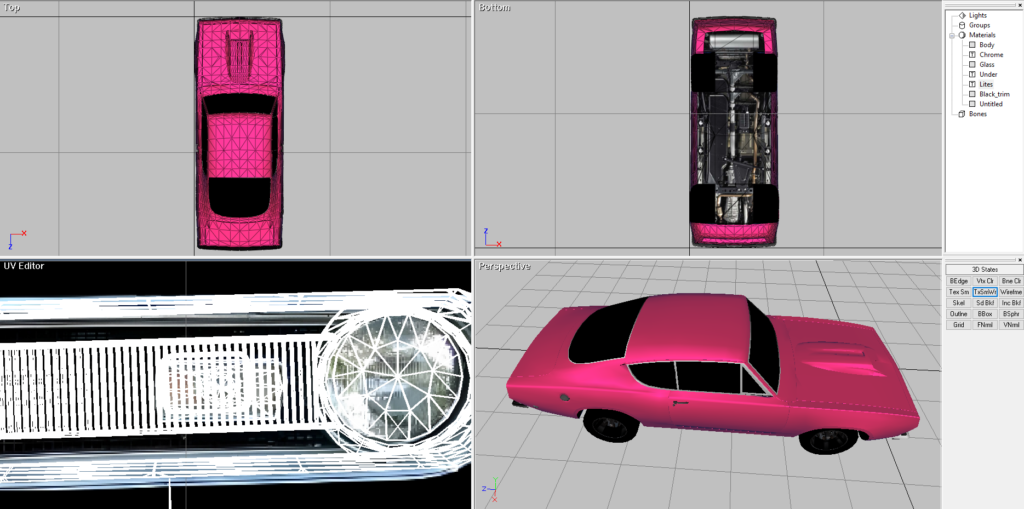
Task: Click the Materials sphere icon
Action: [x=962, y=35]
